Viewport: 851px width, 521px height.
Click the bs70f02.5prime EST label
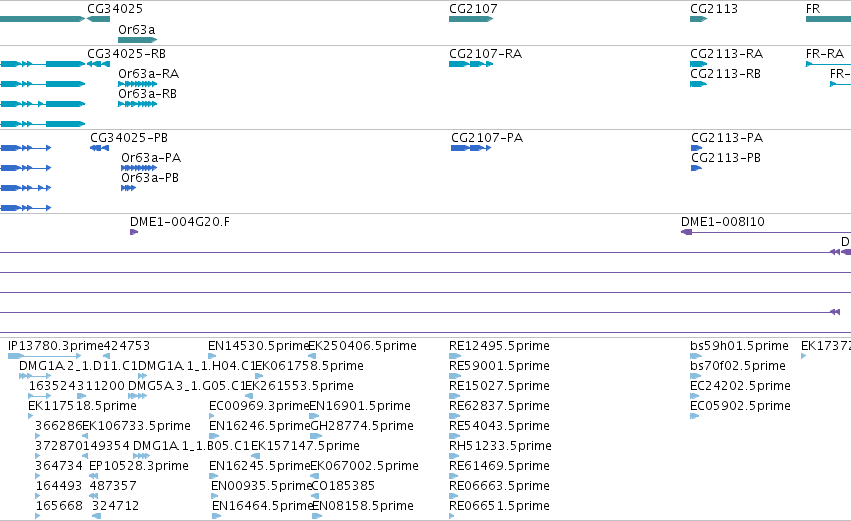pyautogui.click(x=738, y=366)
